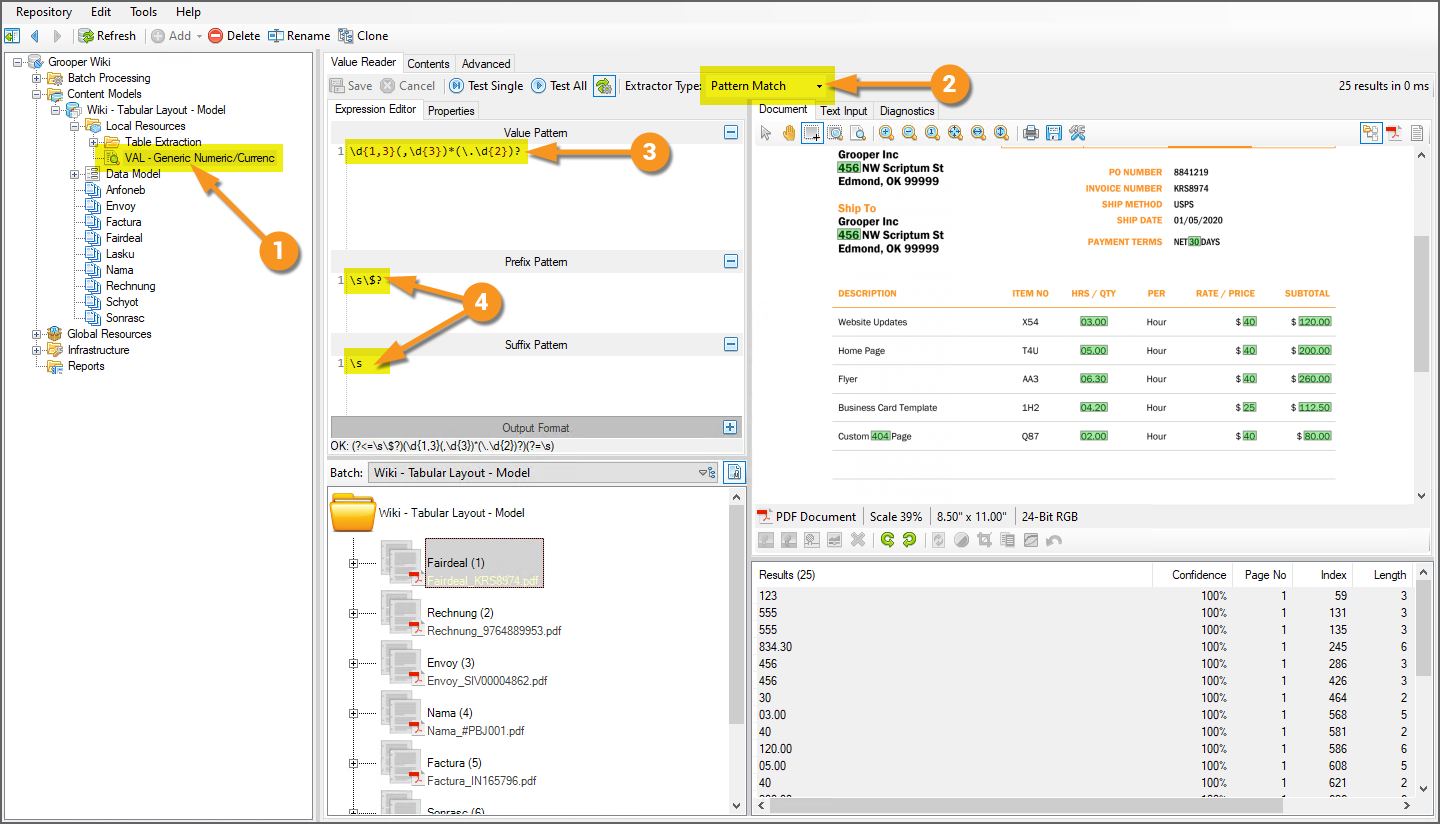The width and height of the screenshot is (1440, 824).
Task: Set document zoom to actual size
Action: [932, 133]
